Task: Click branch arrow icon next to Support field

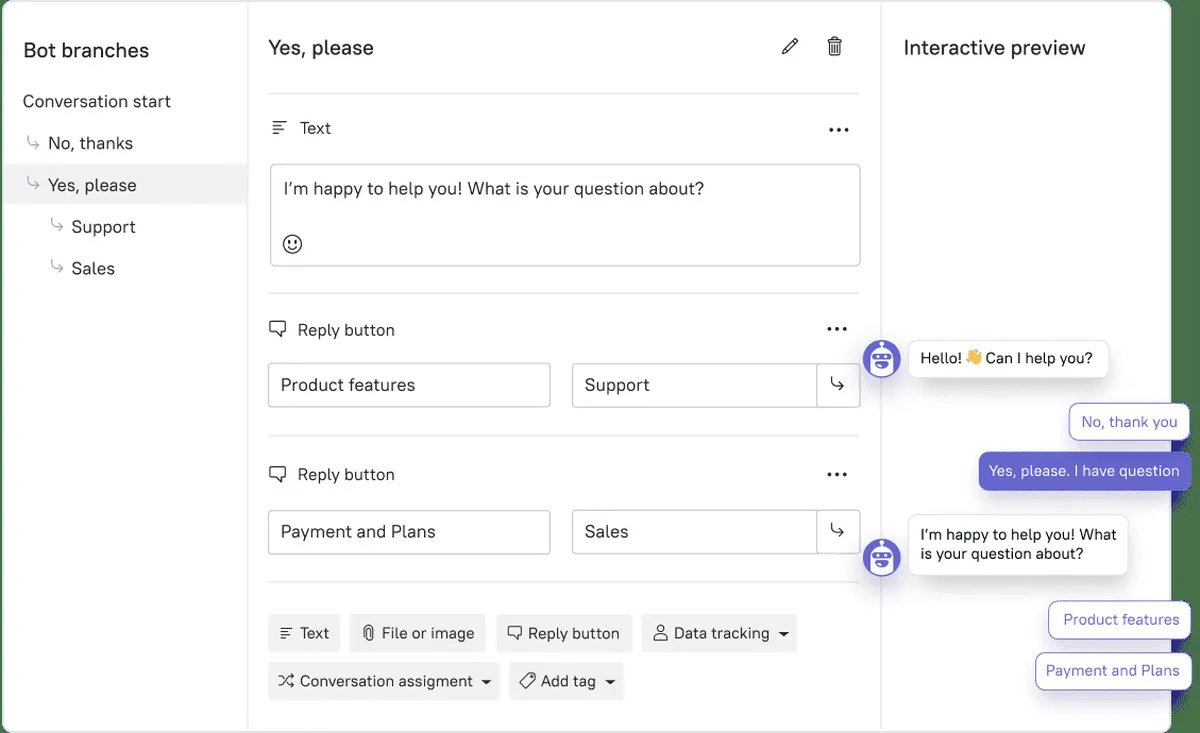Action: (838, 385)
